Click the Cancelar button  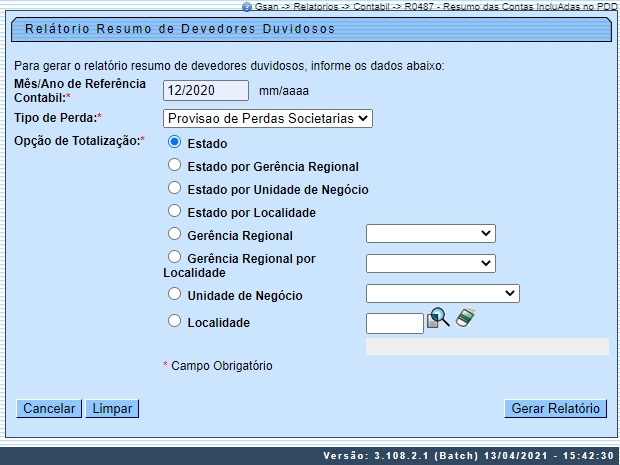click(49, 408)
